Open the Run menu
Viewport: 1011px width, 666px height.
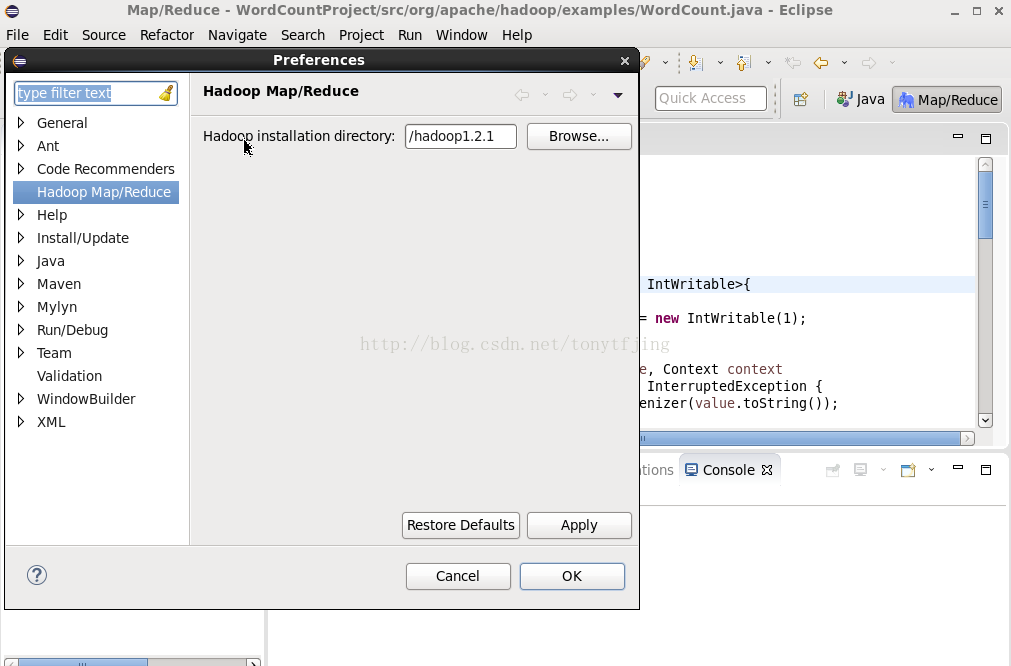pos(410,35)
